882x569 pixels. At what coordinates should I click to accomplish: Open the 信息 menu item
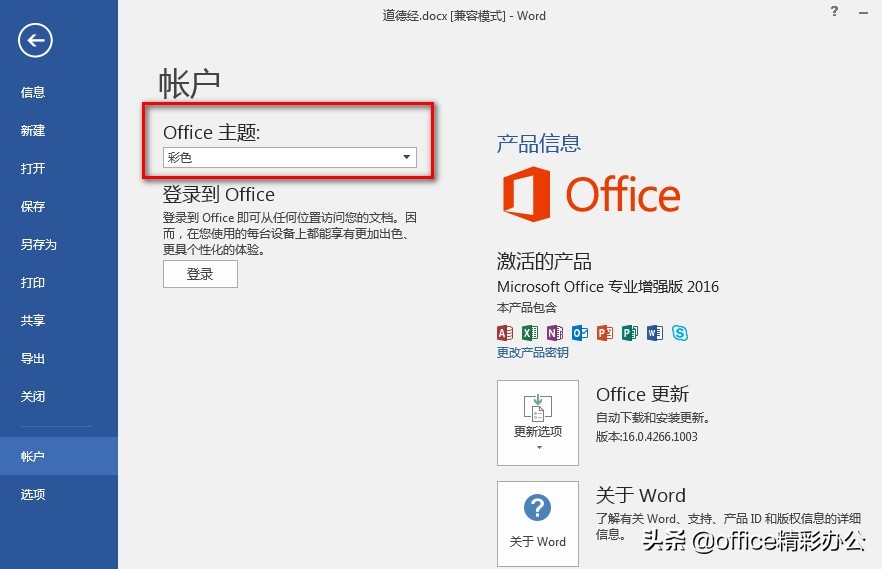click(33, 92)
